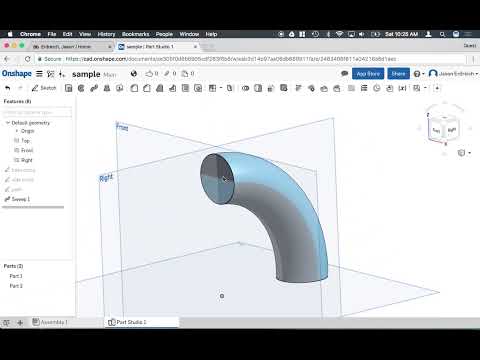Select Part 1 in the Parts list
Viewport: 480px width, 360px height.
[16, 276]
